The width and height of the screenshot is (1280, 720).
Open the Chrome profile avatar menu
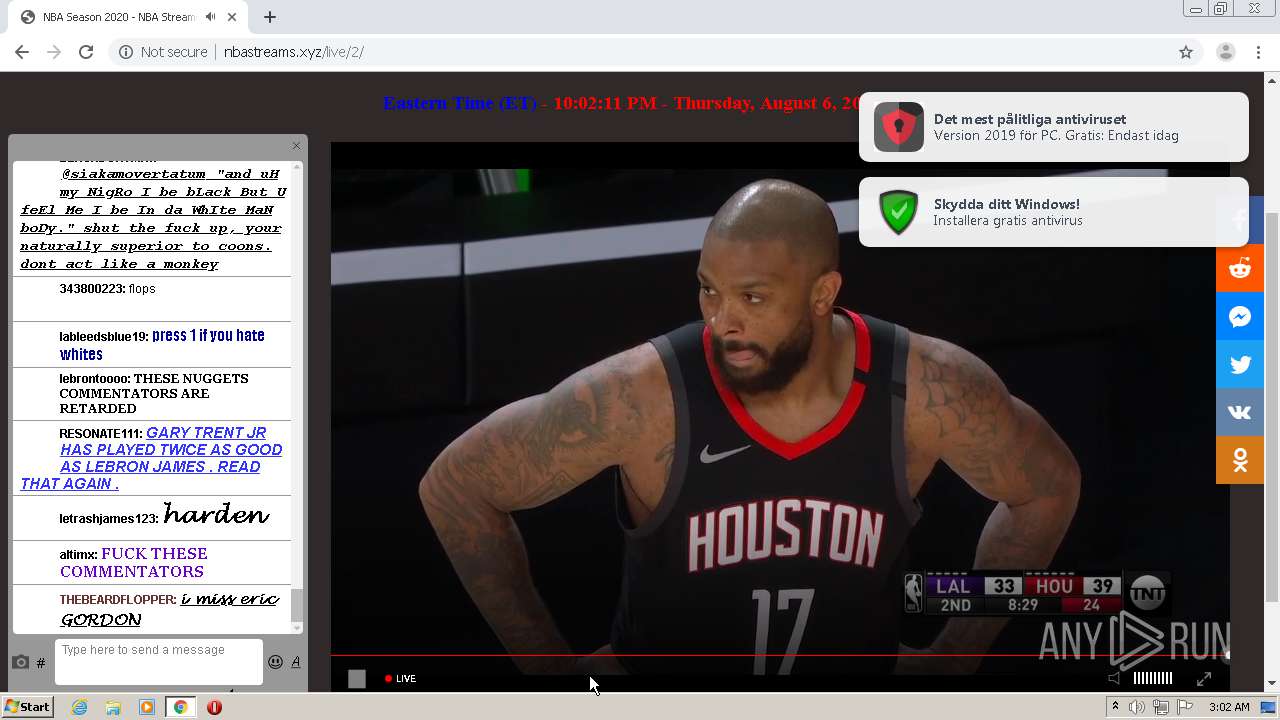tap(1226, 52)
